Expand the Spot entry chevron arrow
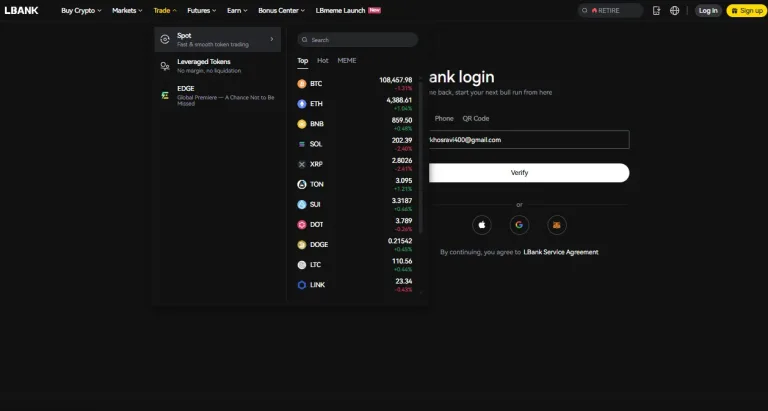The width and height of the screenshot is (768, 411). [x=272, y=39]
